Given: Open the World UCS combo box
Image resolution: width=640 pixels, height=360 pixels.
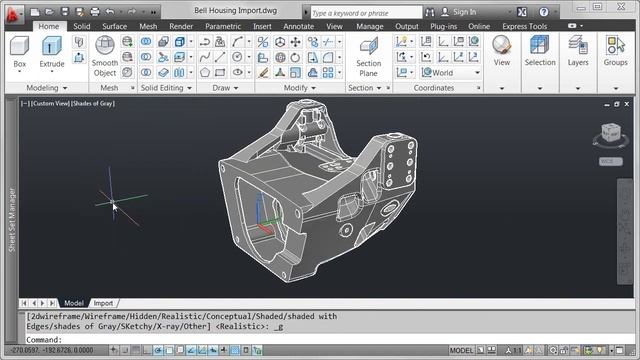Looking at the screenshot, I should click(x=451, y=73).
